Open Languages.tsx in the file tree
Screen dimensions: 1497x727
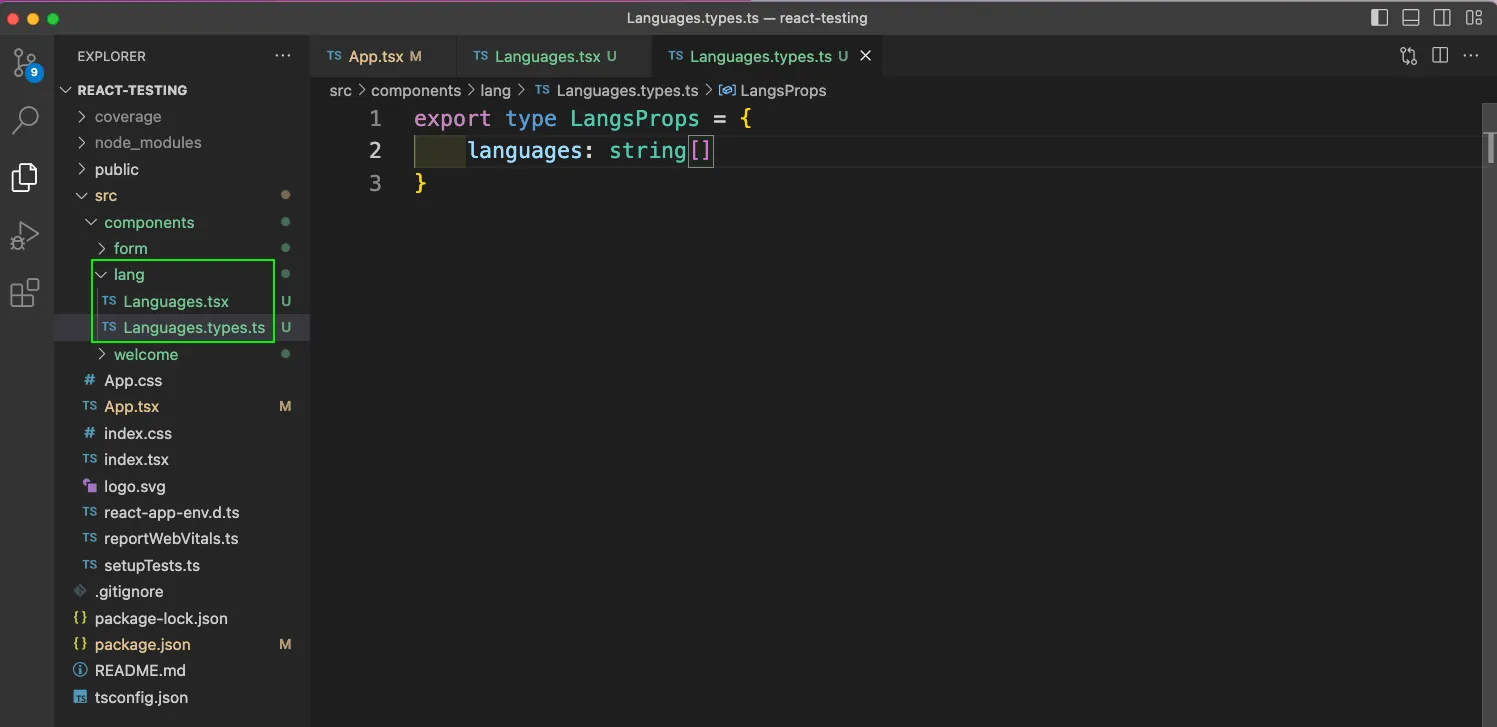pos(182,302)
